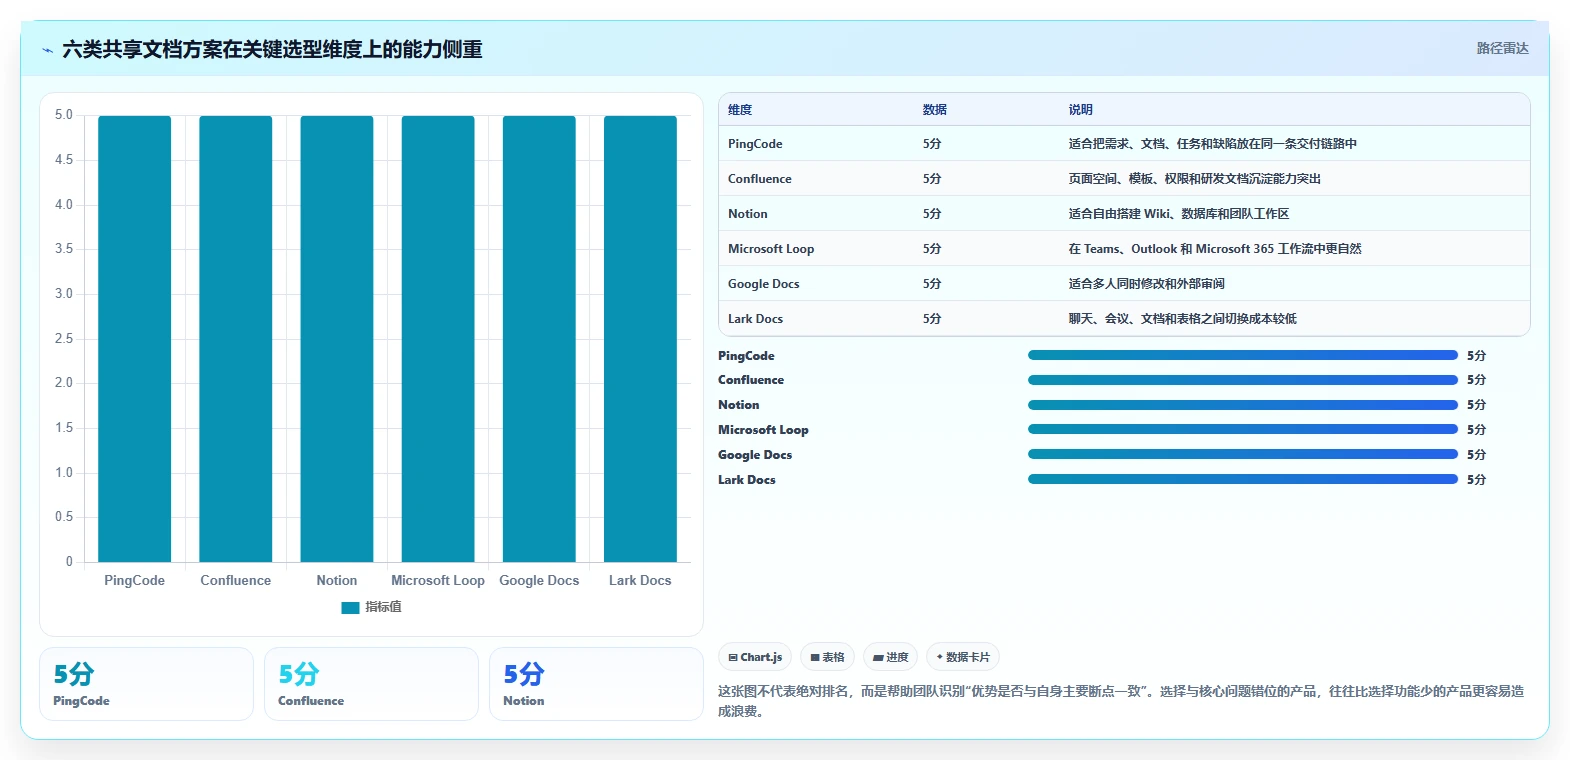Click the Google Docs progress bar
This screenshot has height=760, width=1570.
1243,454
